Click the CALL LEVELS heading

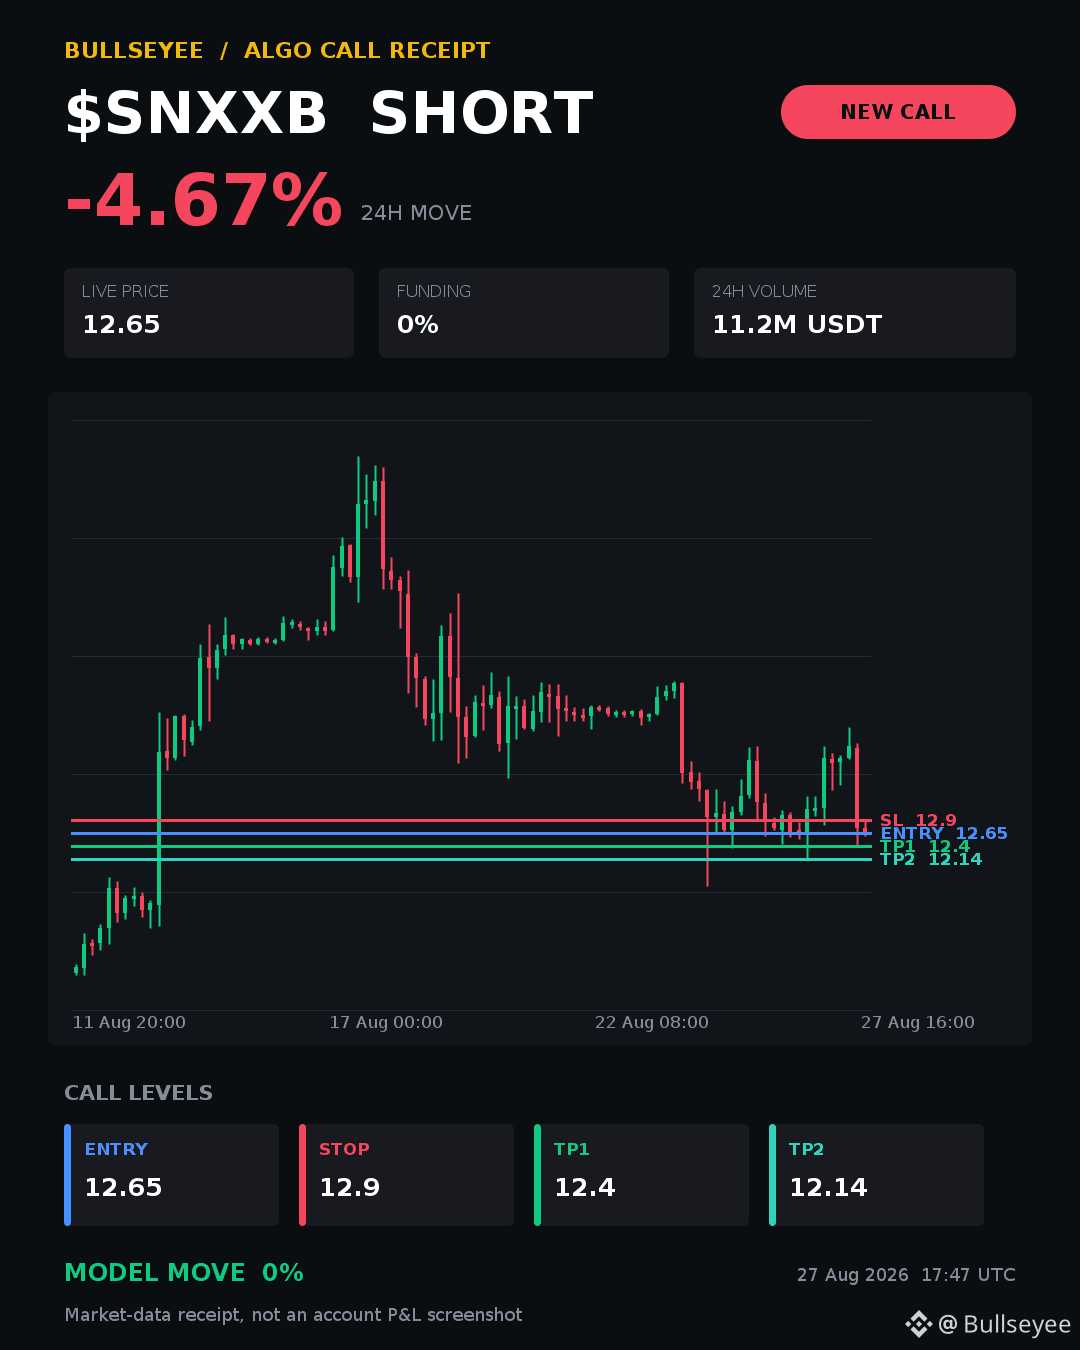pos(138,1093)
